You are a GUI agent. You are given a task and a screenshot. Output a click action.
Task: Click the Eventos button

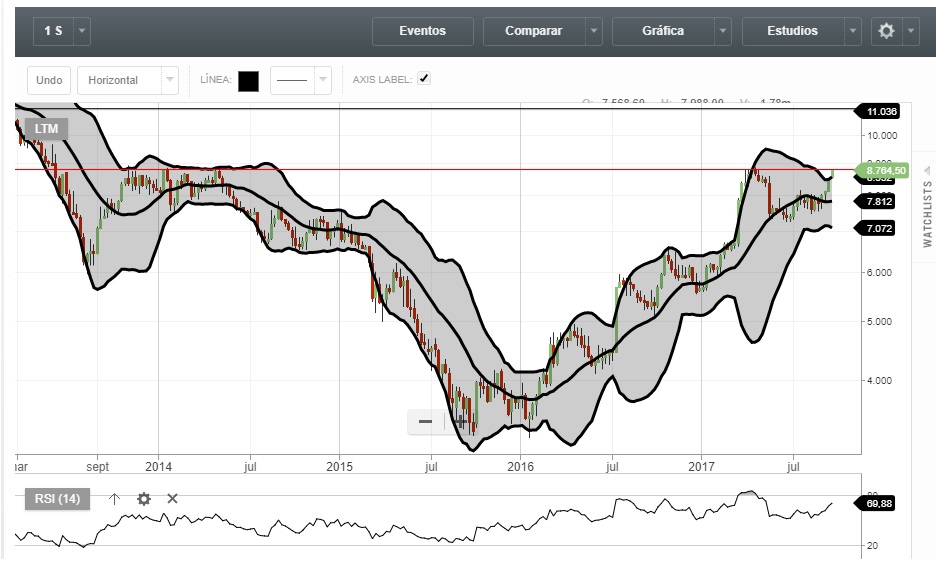point(422,31)
